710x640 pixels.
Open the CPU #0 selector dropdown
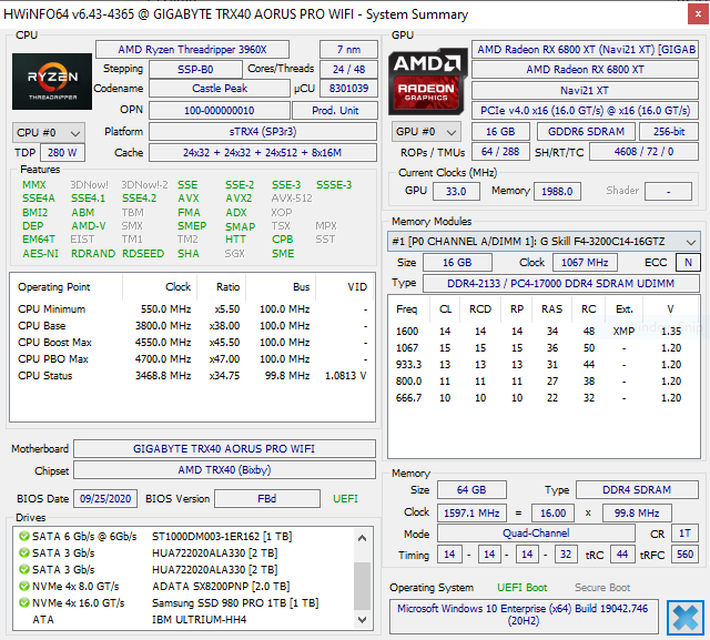pos(48,133)
